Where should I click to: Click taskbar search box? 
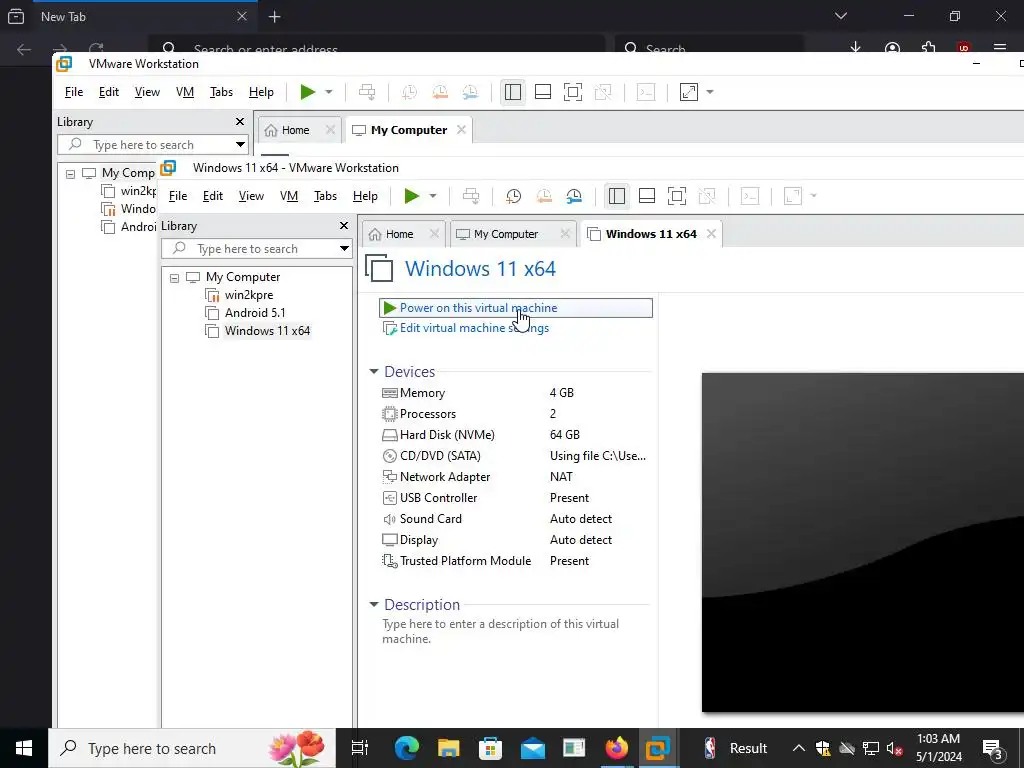[x=192, y=748]
